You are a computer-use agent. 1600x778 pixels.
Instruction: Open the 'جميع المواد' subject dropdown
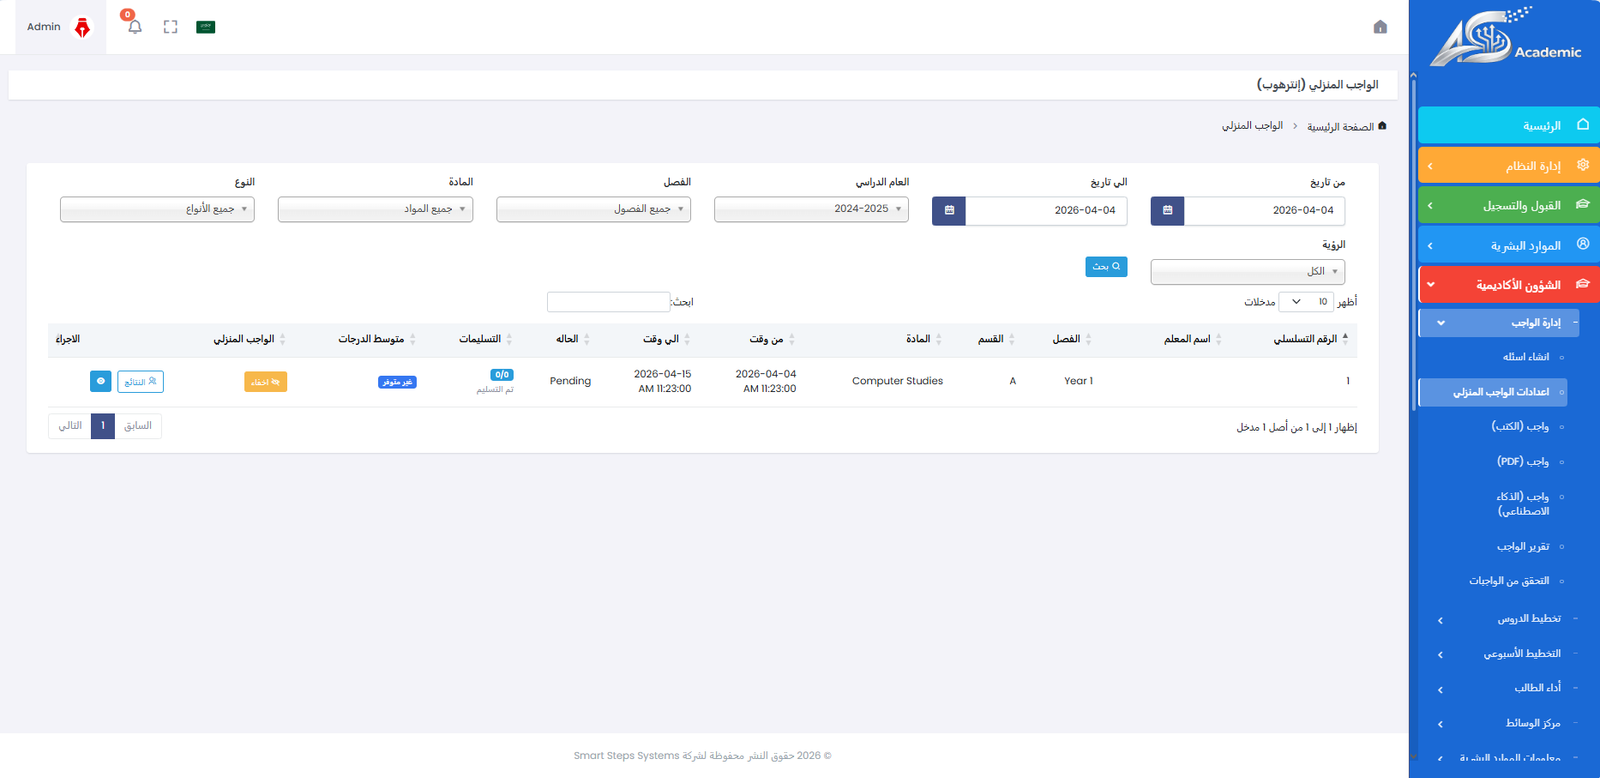375,209
